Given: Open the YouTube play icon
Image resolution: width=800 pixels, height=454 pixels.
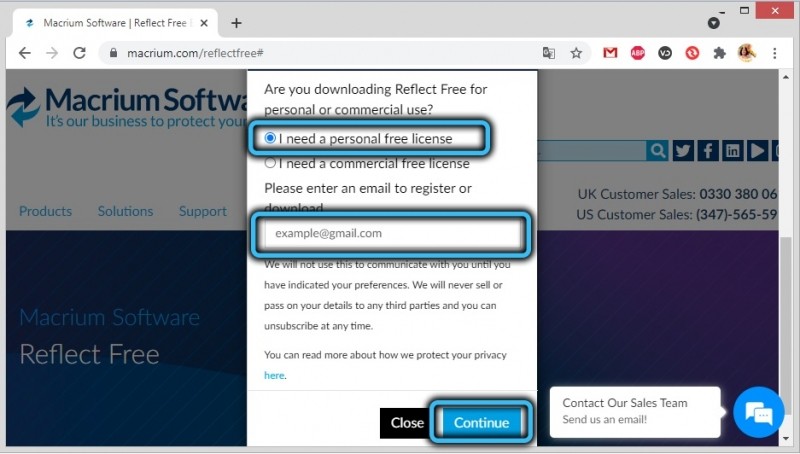Looking at the screenshot, I should click(x=757, y=150).
